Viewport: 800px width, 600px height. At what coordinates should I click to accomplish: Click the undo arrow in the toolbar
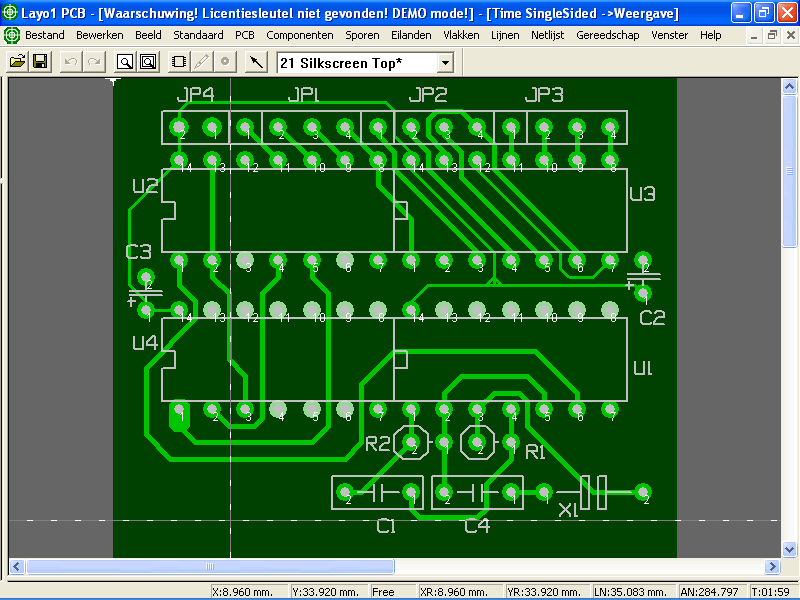[71, 62]
